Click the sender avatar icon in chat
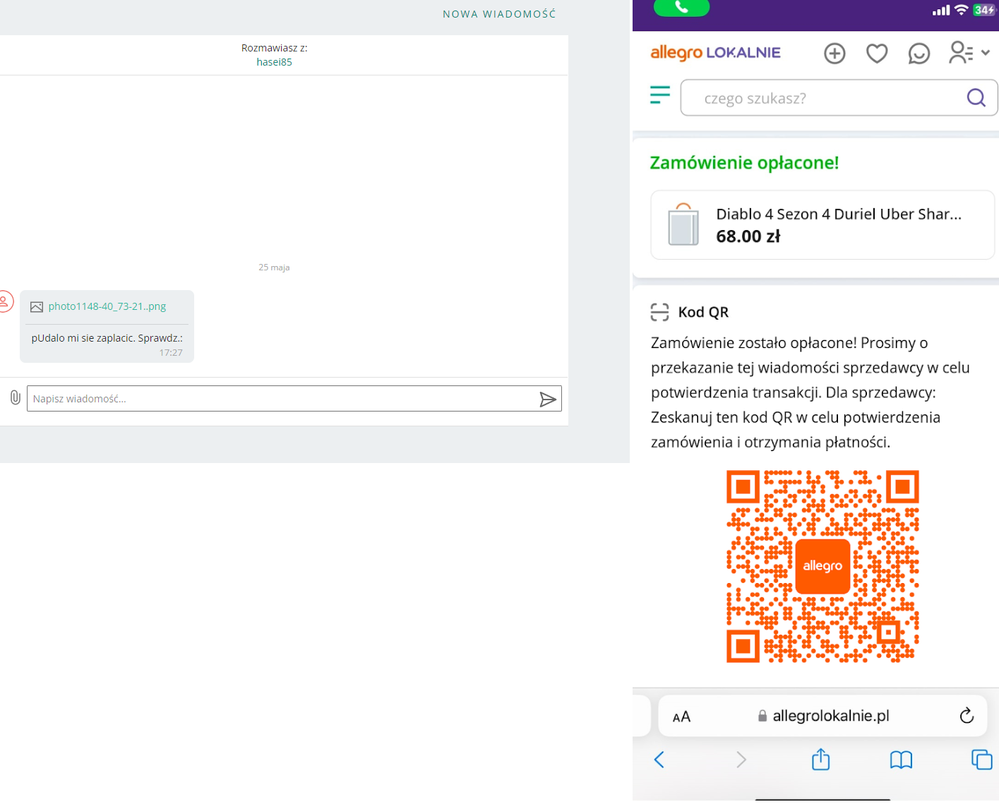999x804 pixels. pos(5,301)
